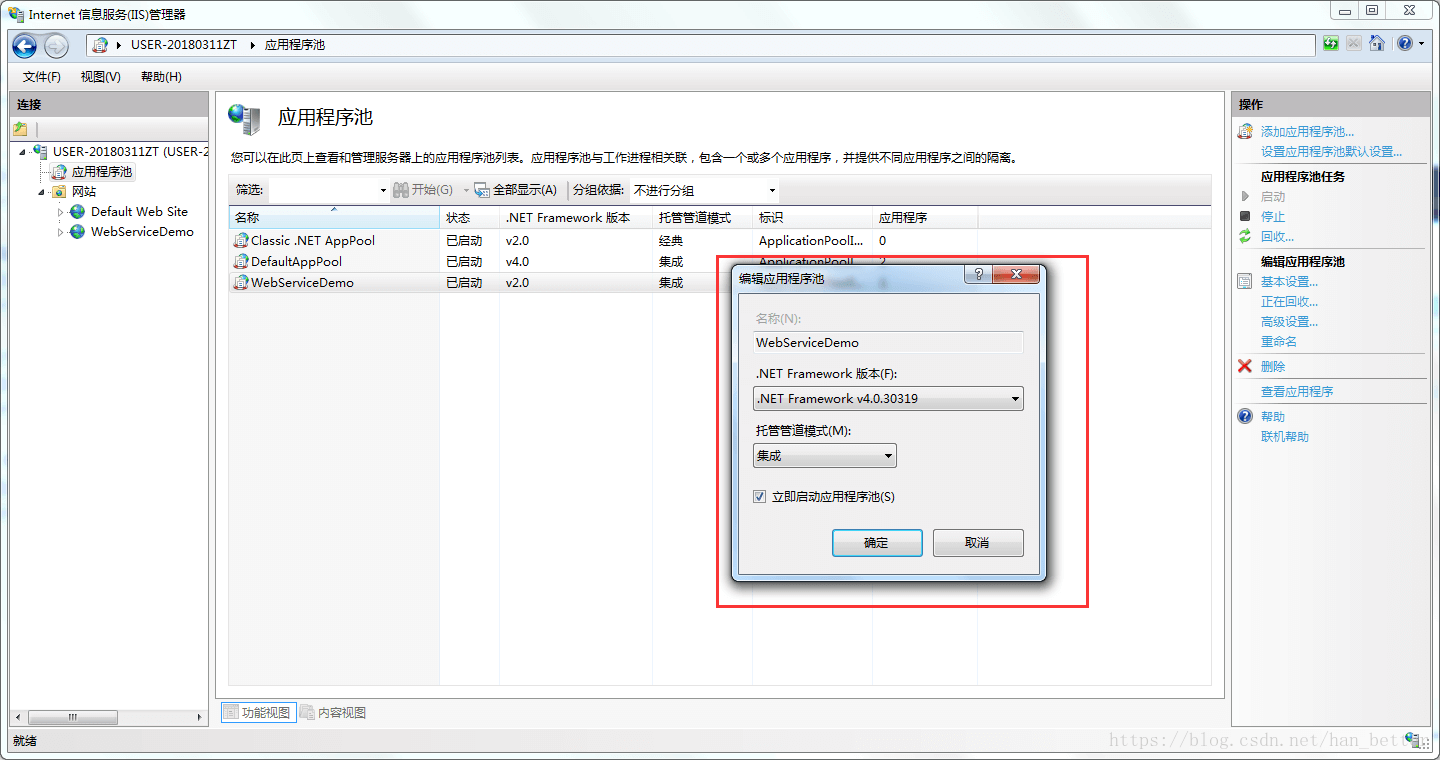The height and width of the screenshot is (760, 1440).
Task: Expand the WebServiceDemo site node
Action: click(60, 232)
